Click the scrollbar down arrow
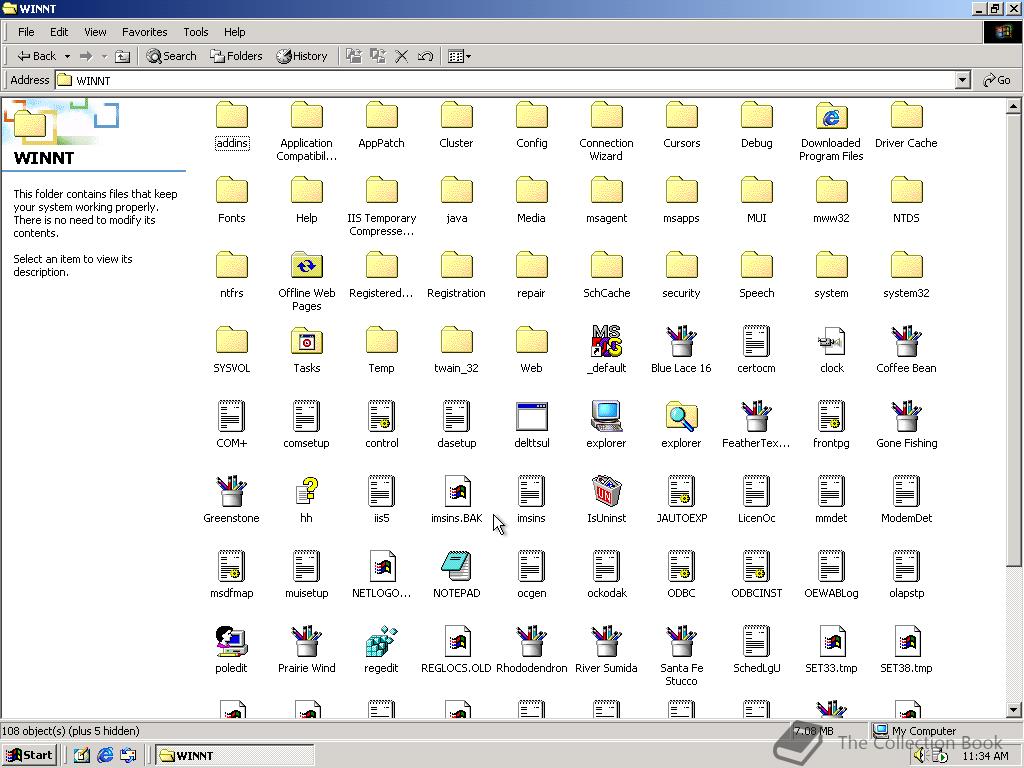Screen dimensions: 1024x768 point(1013,710)
